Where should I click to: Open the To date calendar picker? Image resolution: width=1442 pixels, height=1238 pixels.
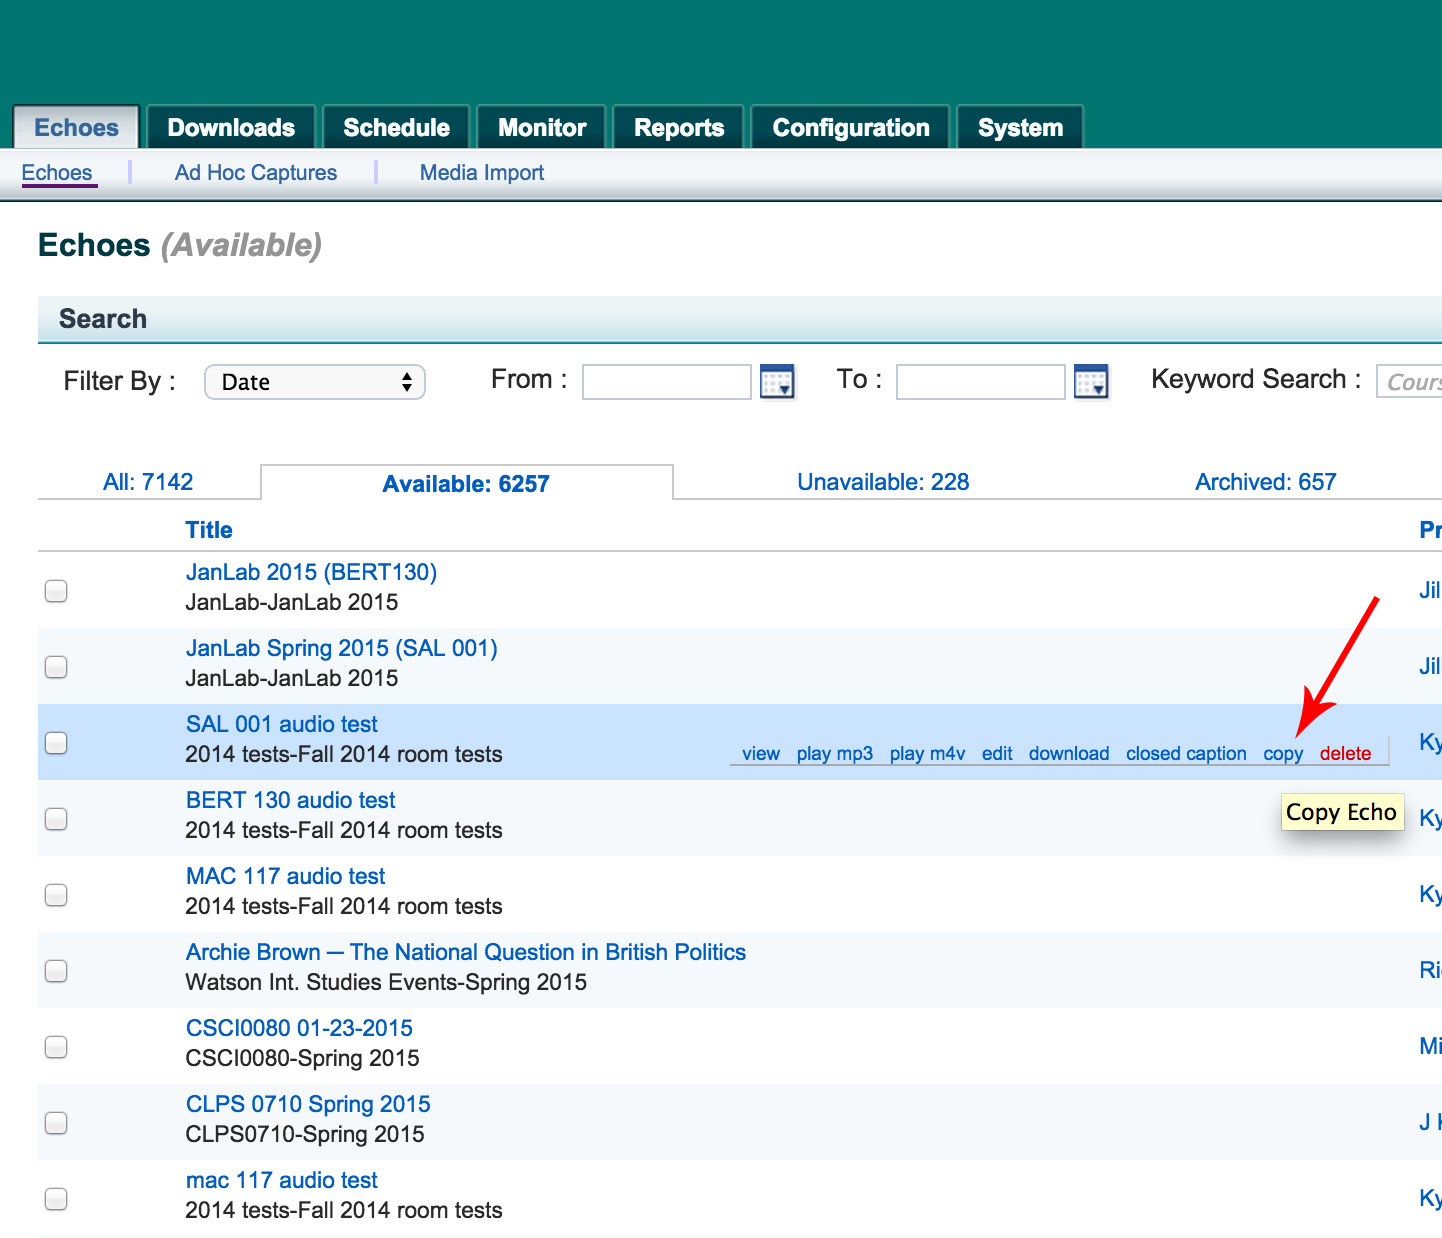(x=1091, y=381)
